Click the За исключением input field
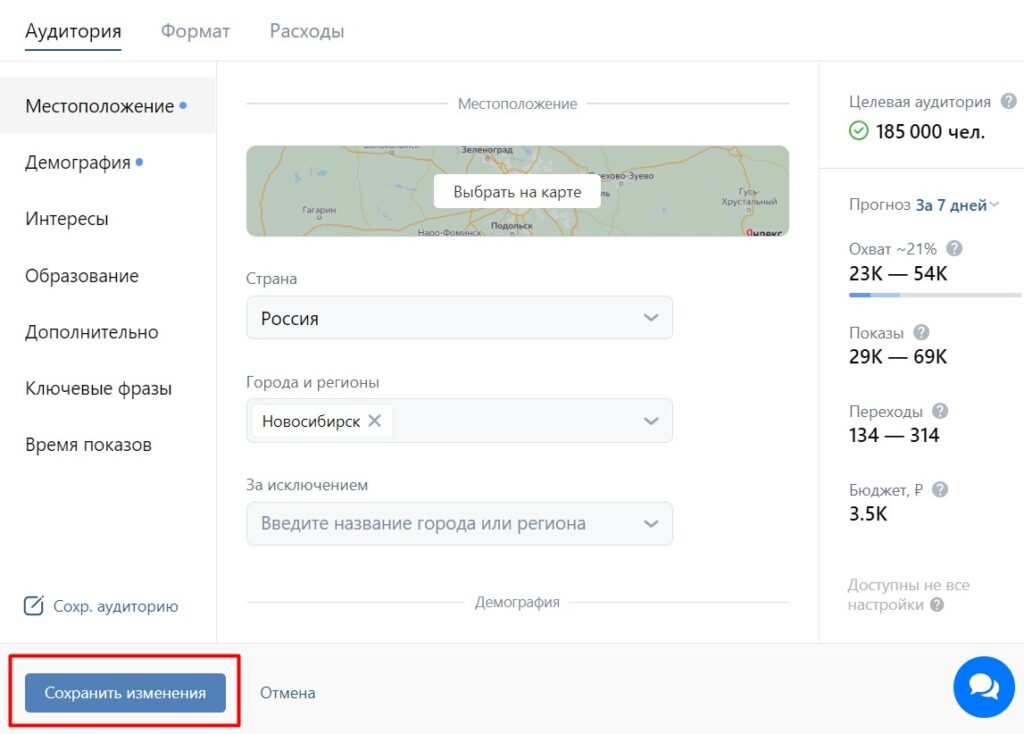1024x734 pixels. 440,523
